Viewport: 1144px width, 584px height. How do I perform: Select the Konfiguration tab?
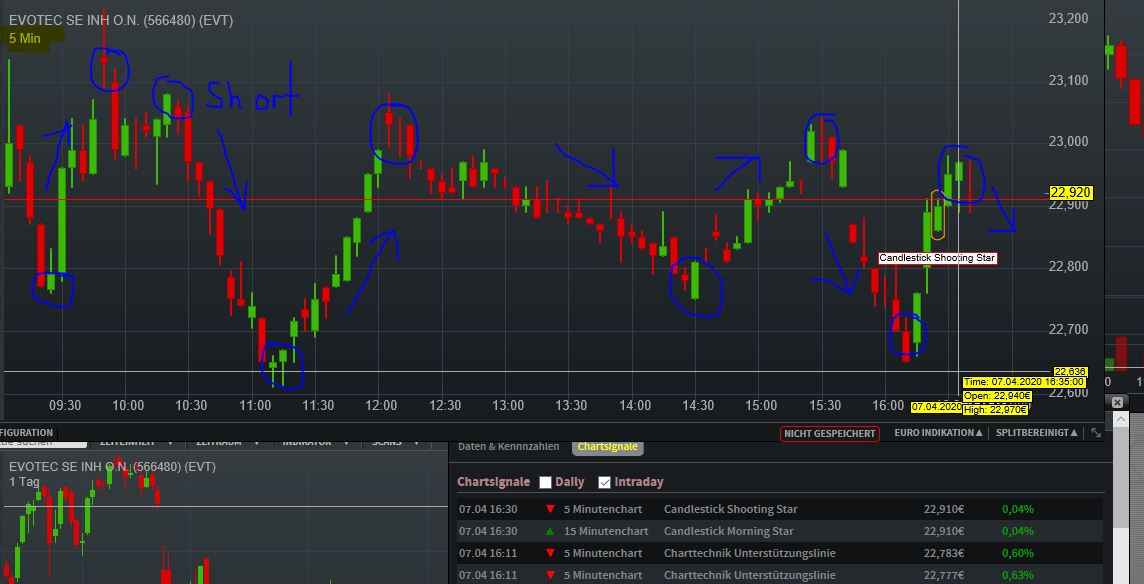[x=28, y=432]
